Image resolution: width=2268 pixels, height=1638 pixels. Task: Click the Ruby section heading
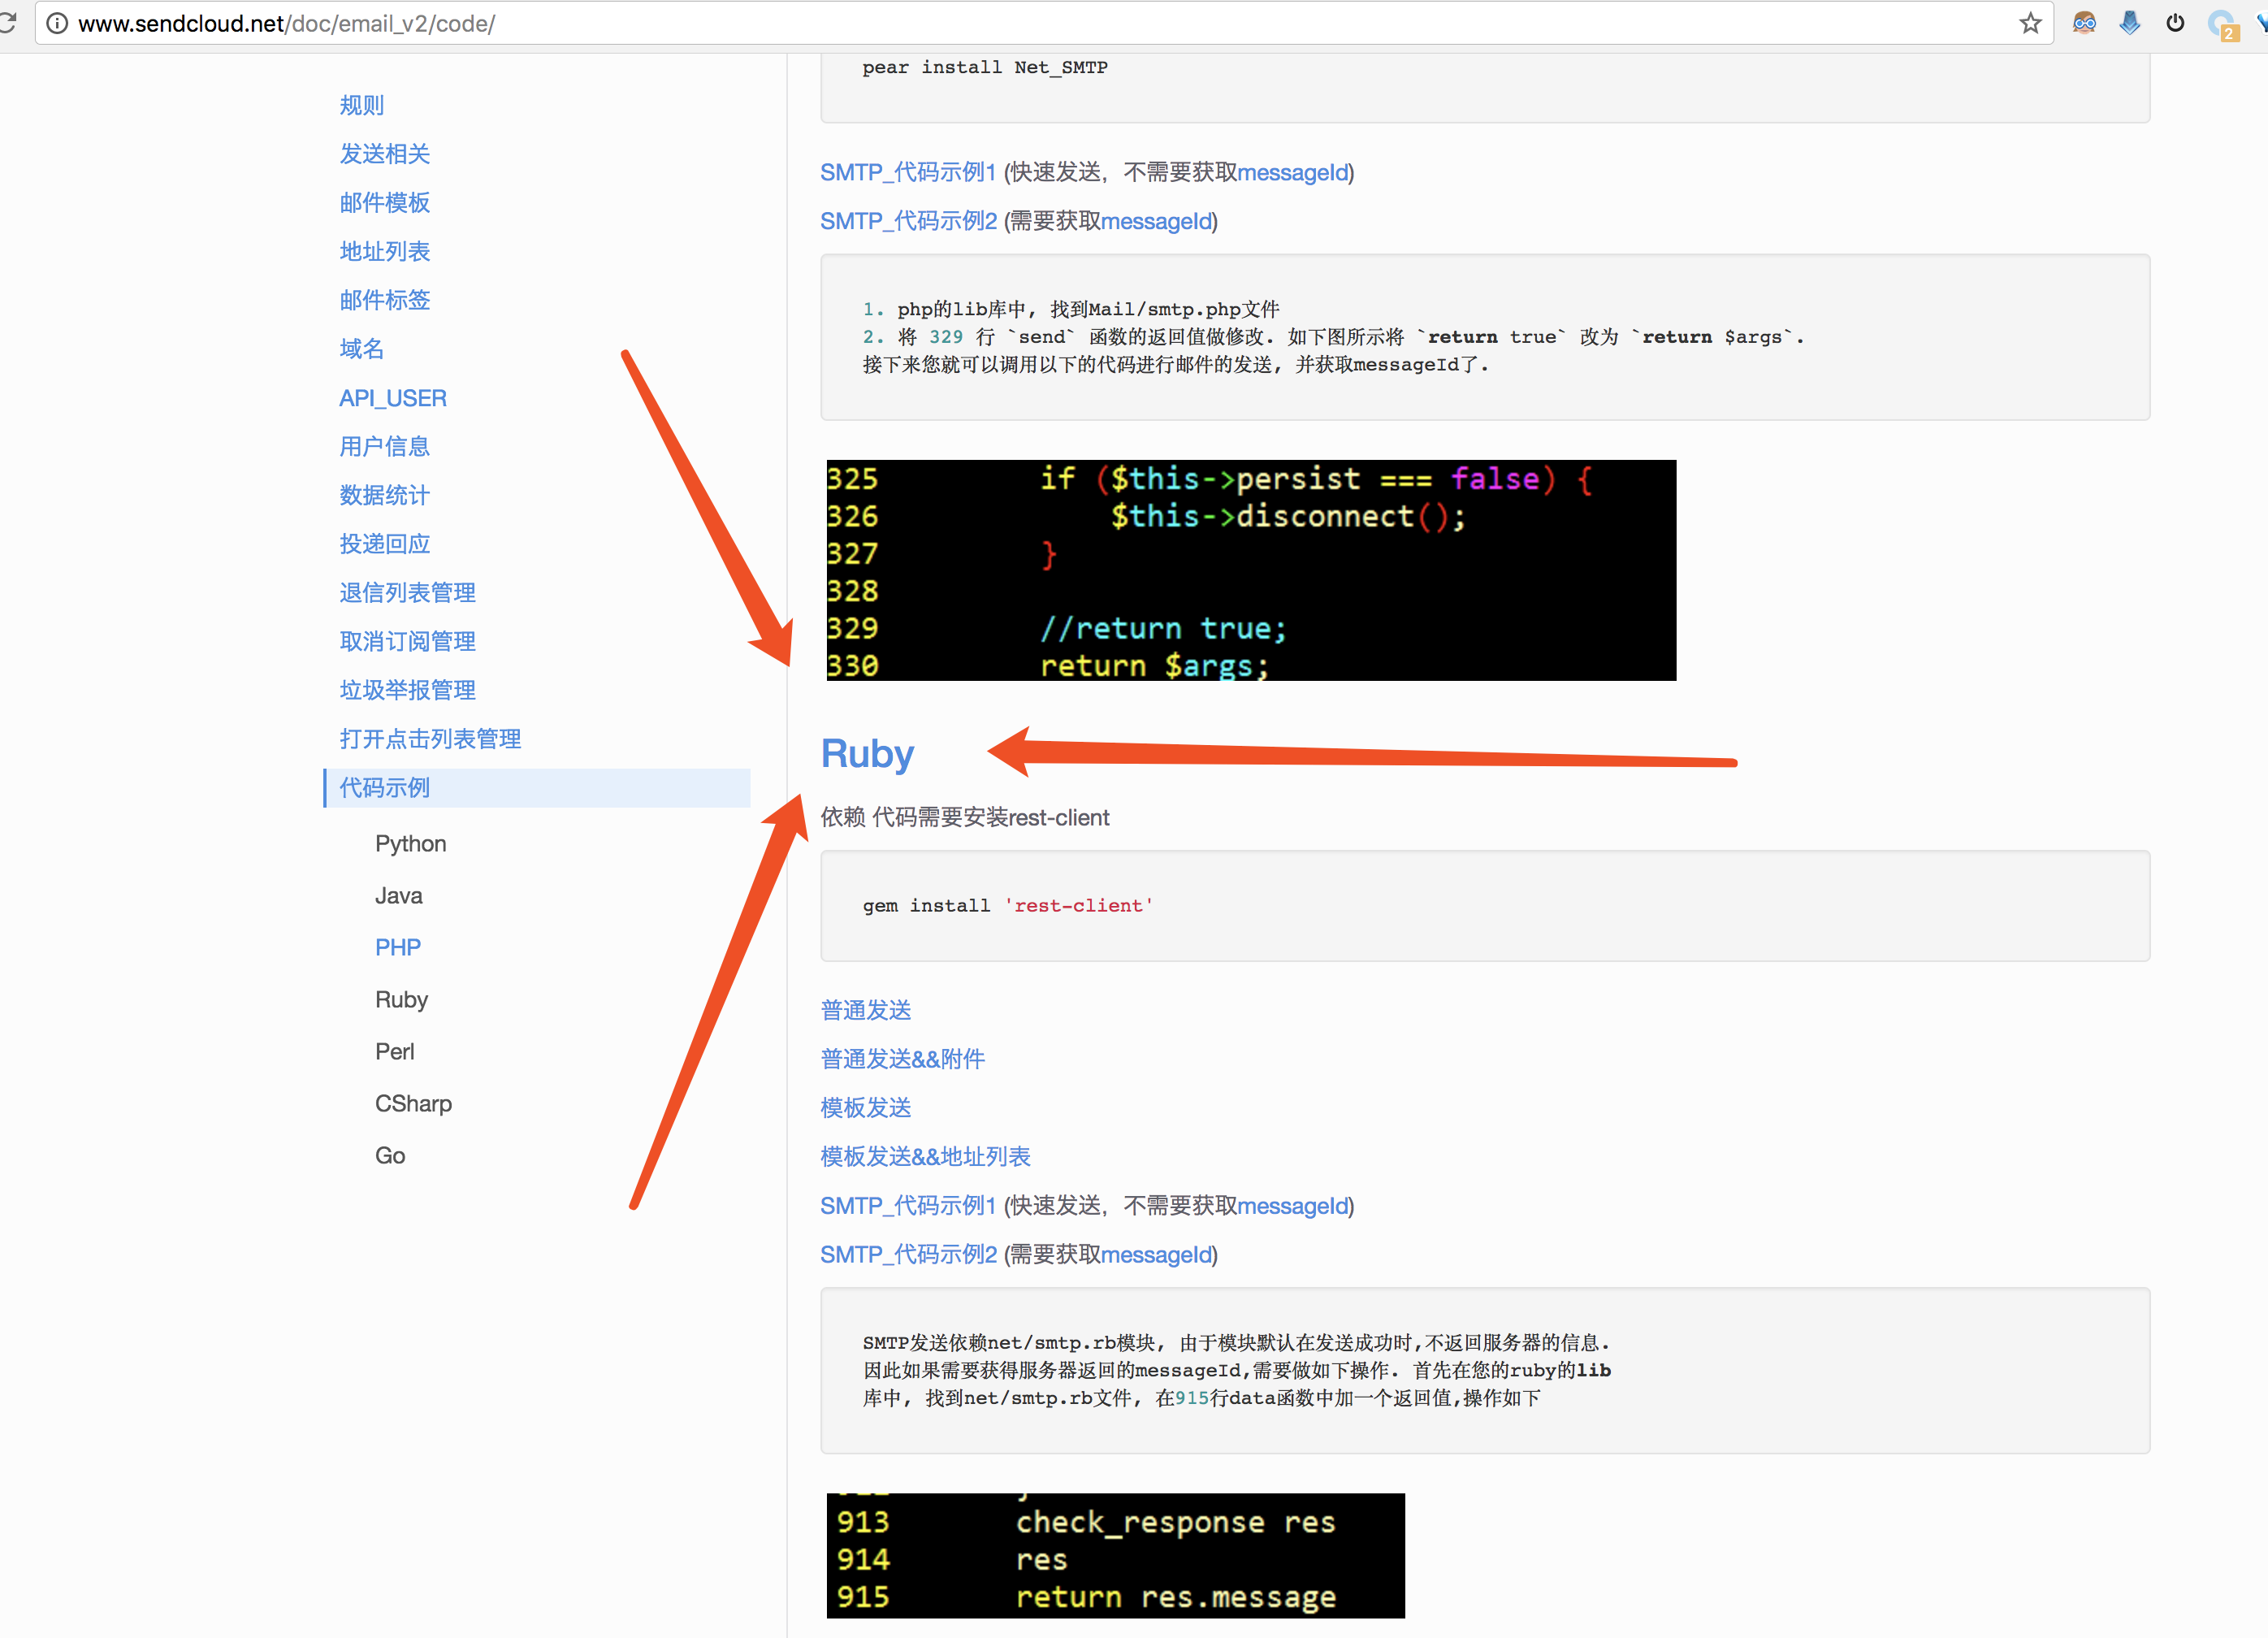[x=866, y=754]
